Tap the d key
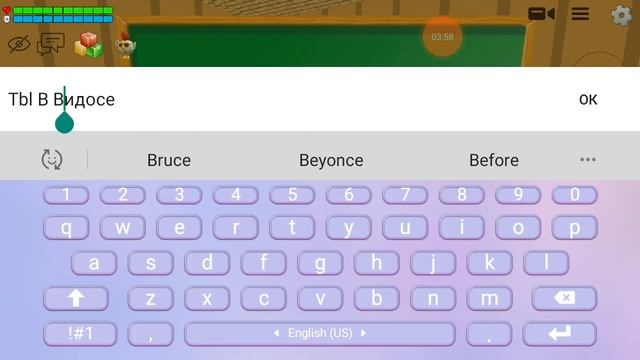640x360 pixels. (207, 263)
